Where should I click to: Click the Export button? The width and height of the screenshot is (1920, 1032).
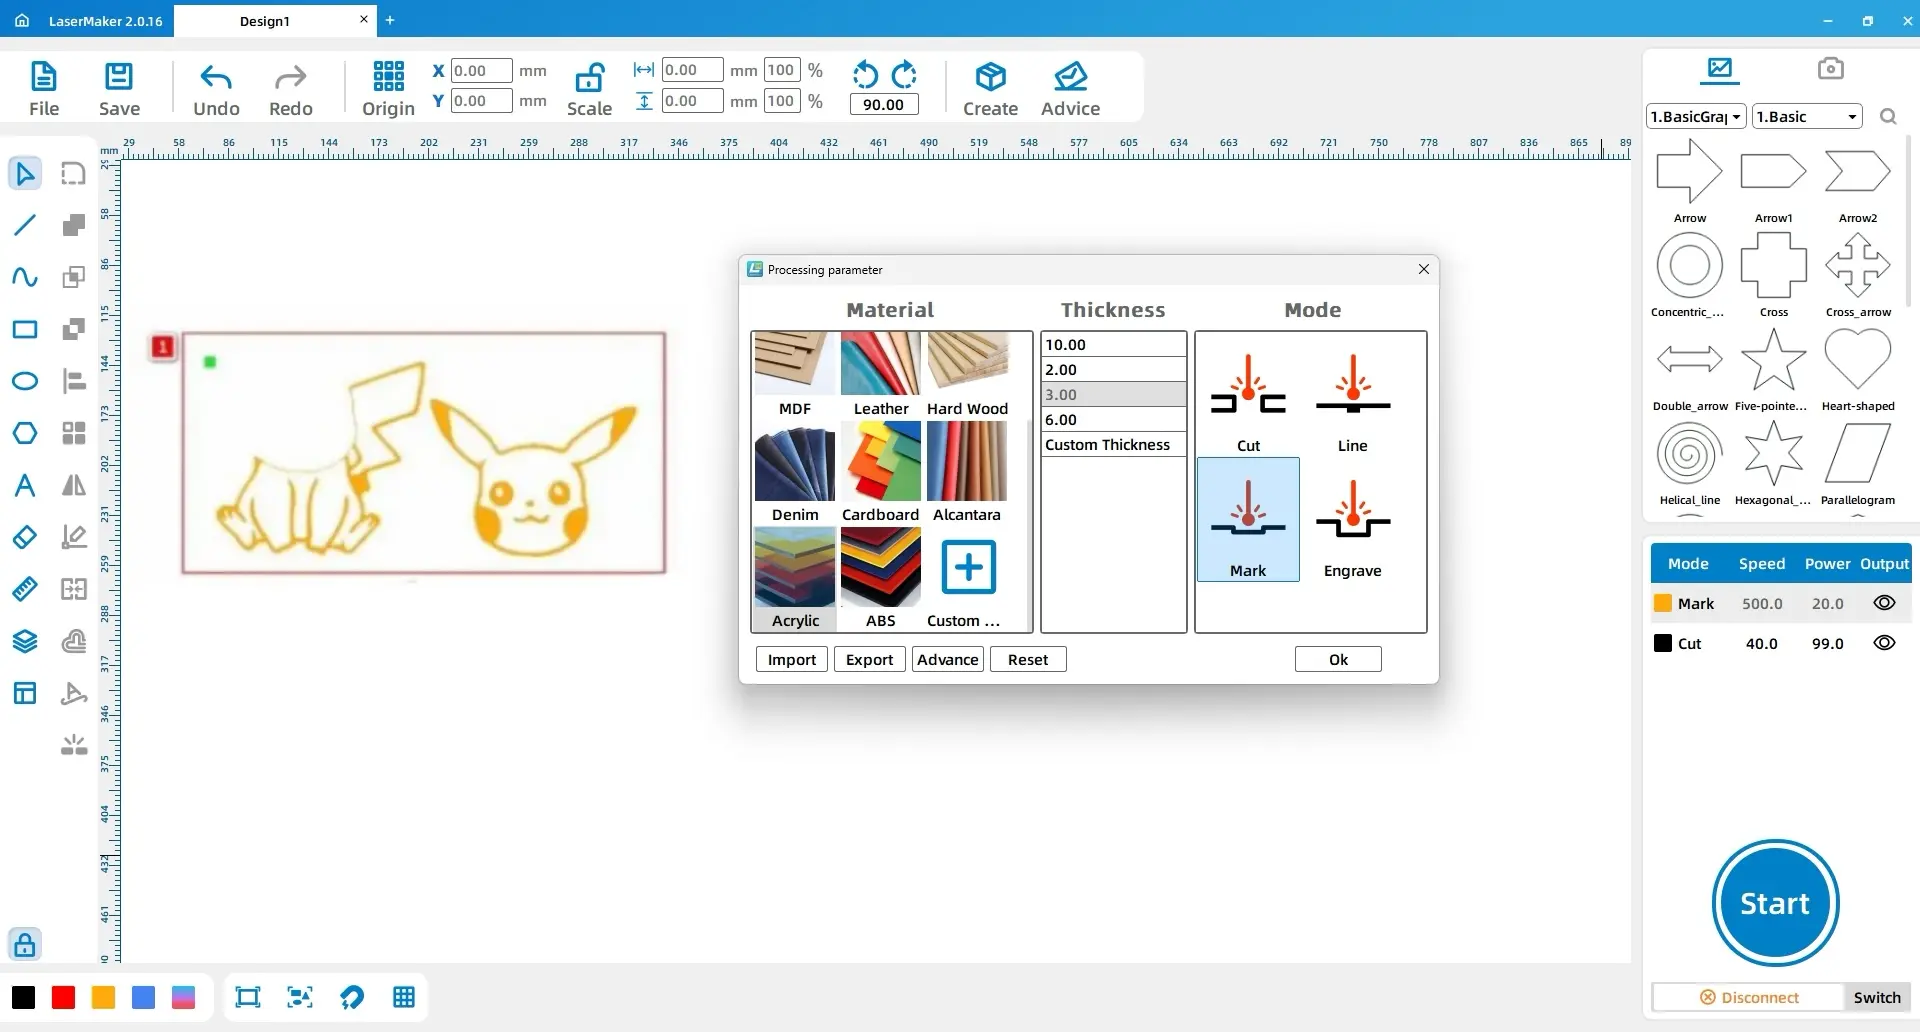[x=869, y=659]
